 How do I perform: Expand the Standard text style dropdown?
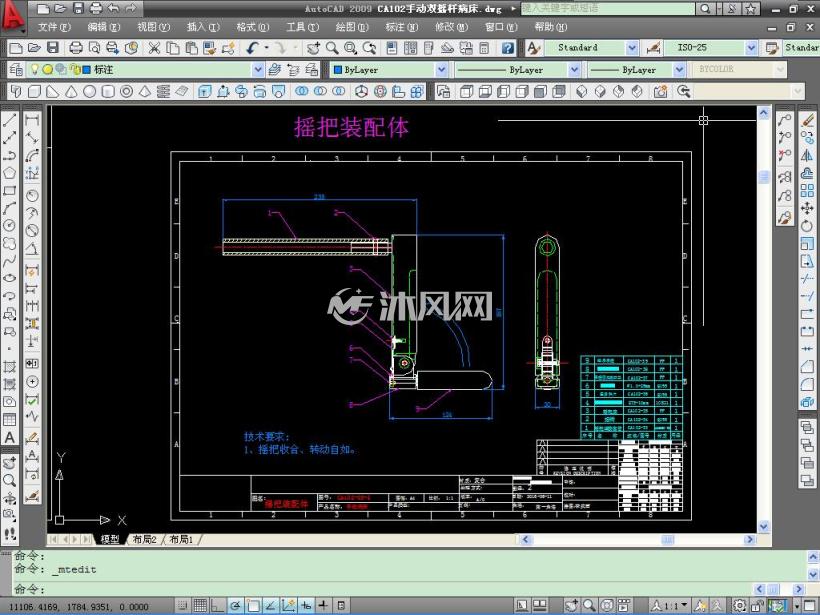632,48
